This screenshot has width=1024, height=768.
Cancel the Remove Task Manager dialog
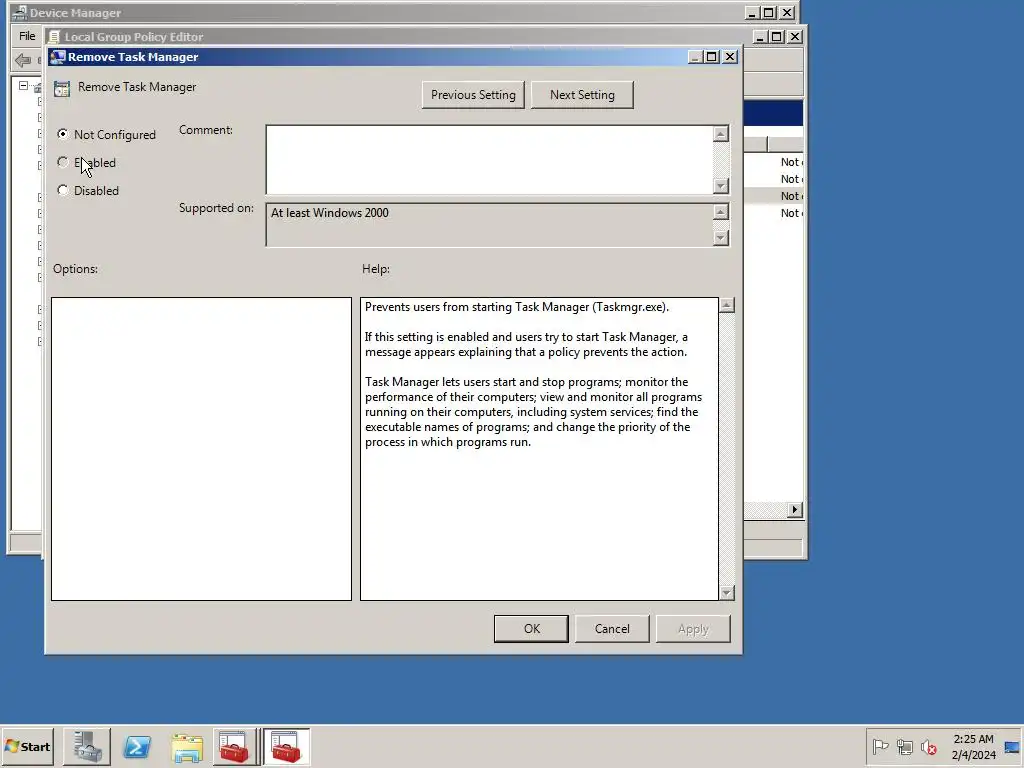coord(612,628)
